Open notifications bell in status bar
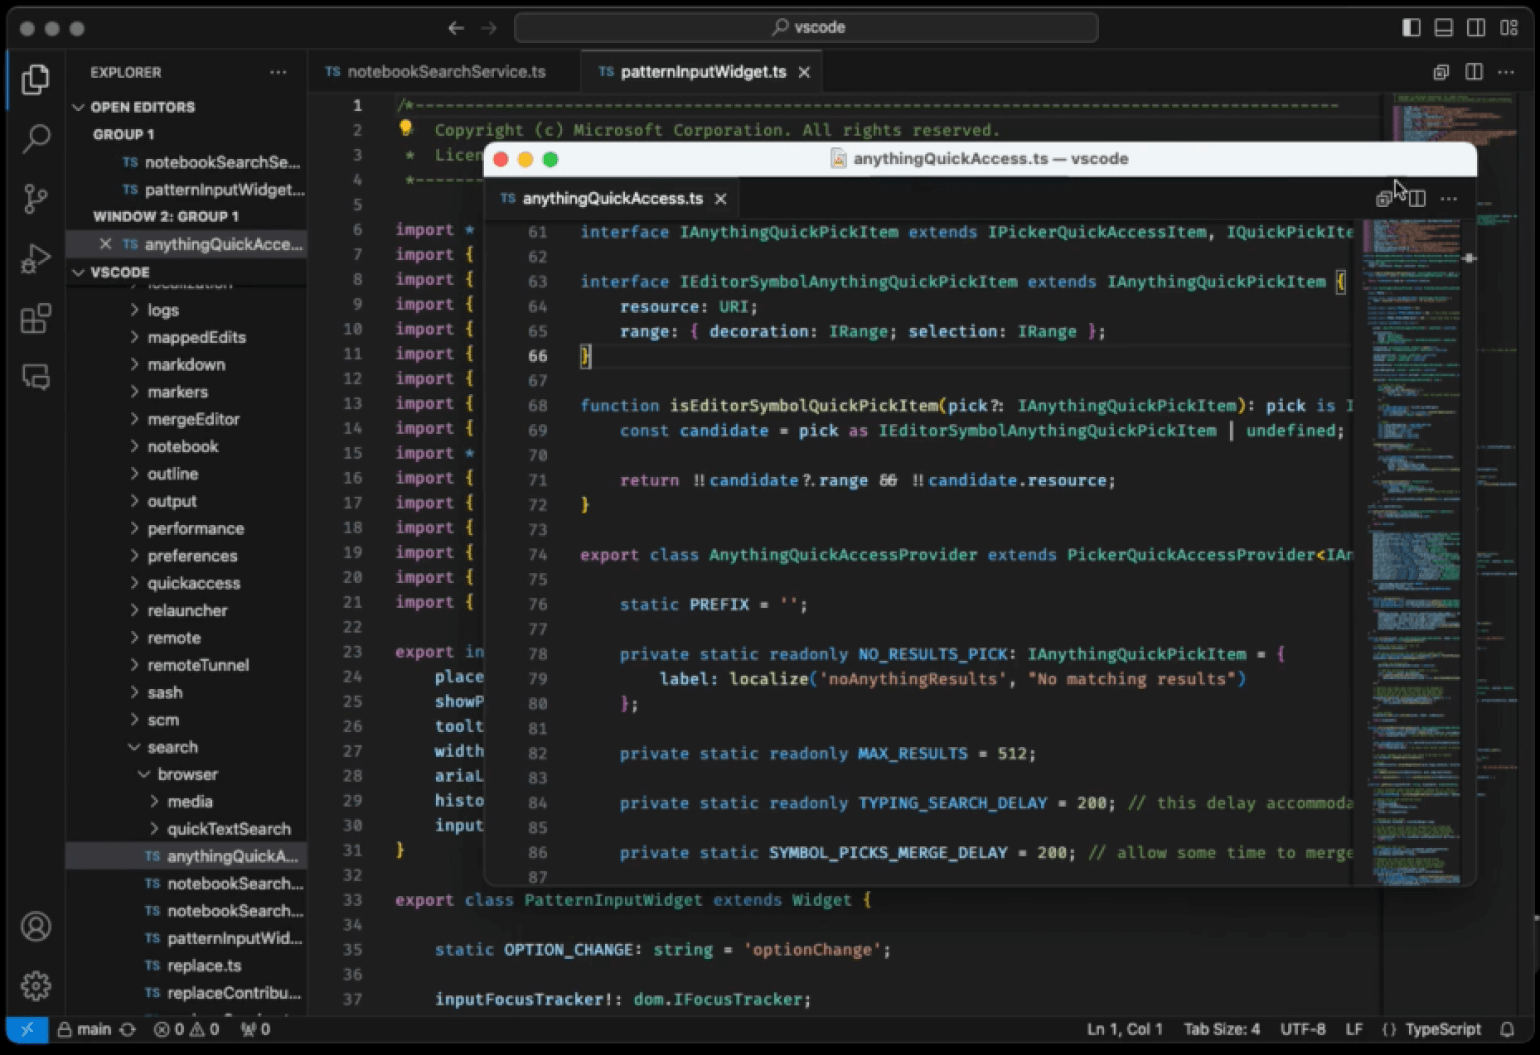The image size is (1540, 1055). 1507,1029
